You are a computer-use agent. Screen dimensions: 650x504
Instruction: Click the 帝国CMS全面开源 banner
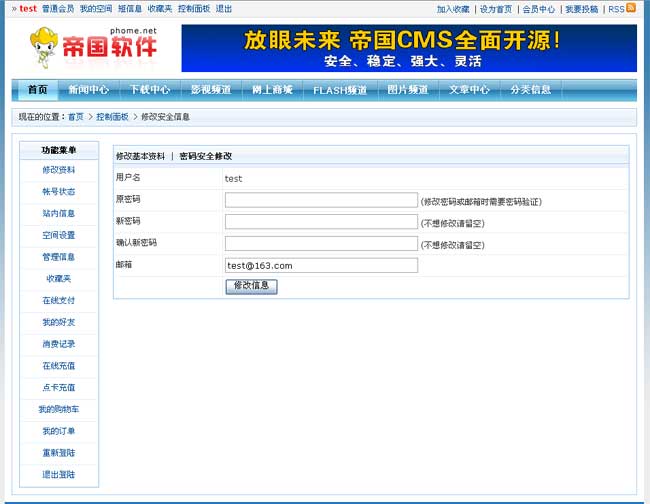408,48
